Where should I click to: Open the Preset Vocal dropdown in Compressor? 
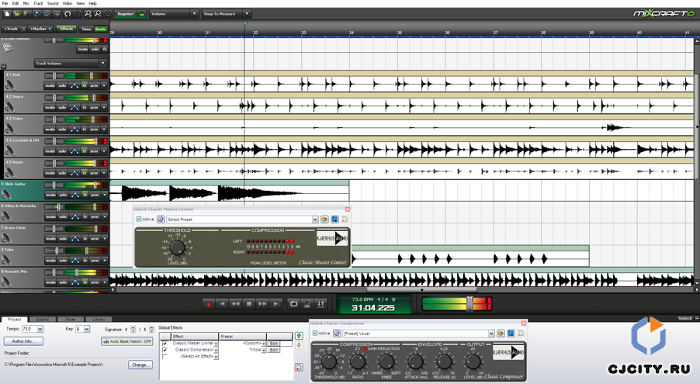click(491, 333)
